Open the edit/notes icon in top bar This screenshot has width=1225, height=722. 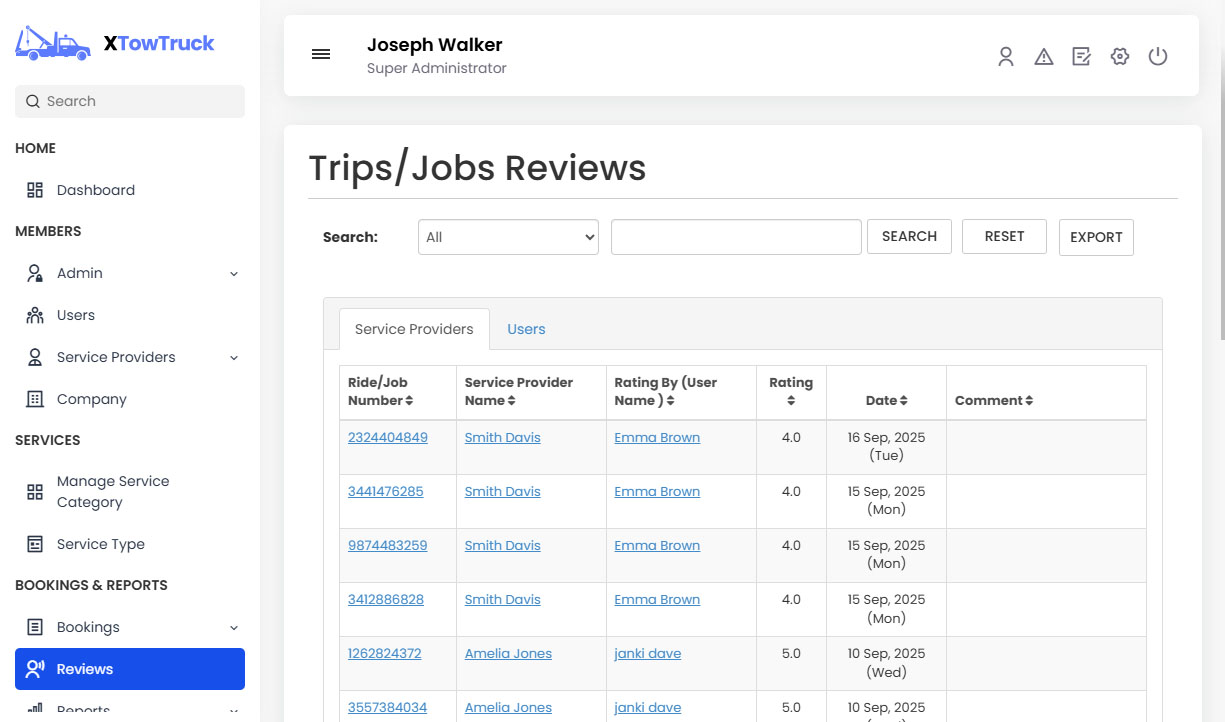click(1081, 57)
